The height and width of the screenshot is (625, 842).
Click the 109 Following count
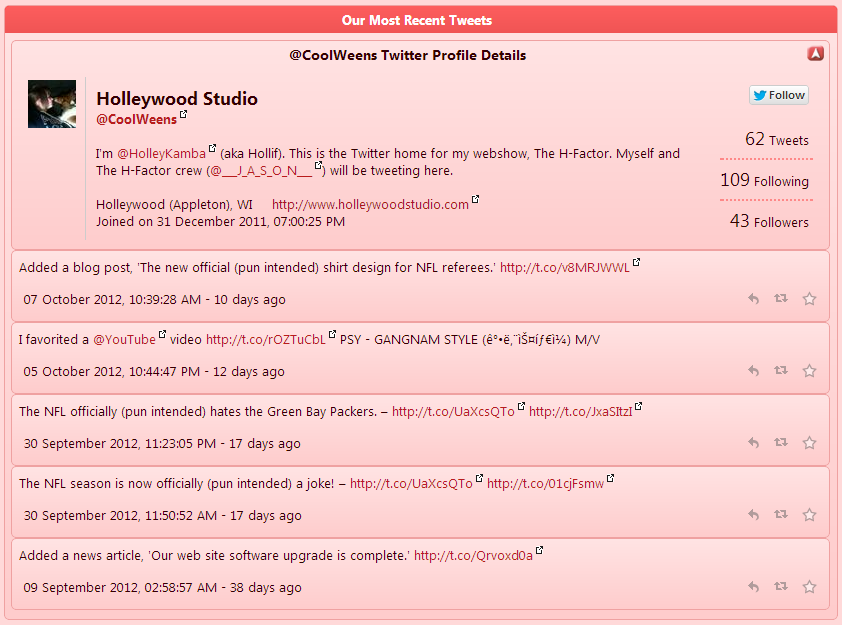764,180
